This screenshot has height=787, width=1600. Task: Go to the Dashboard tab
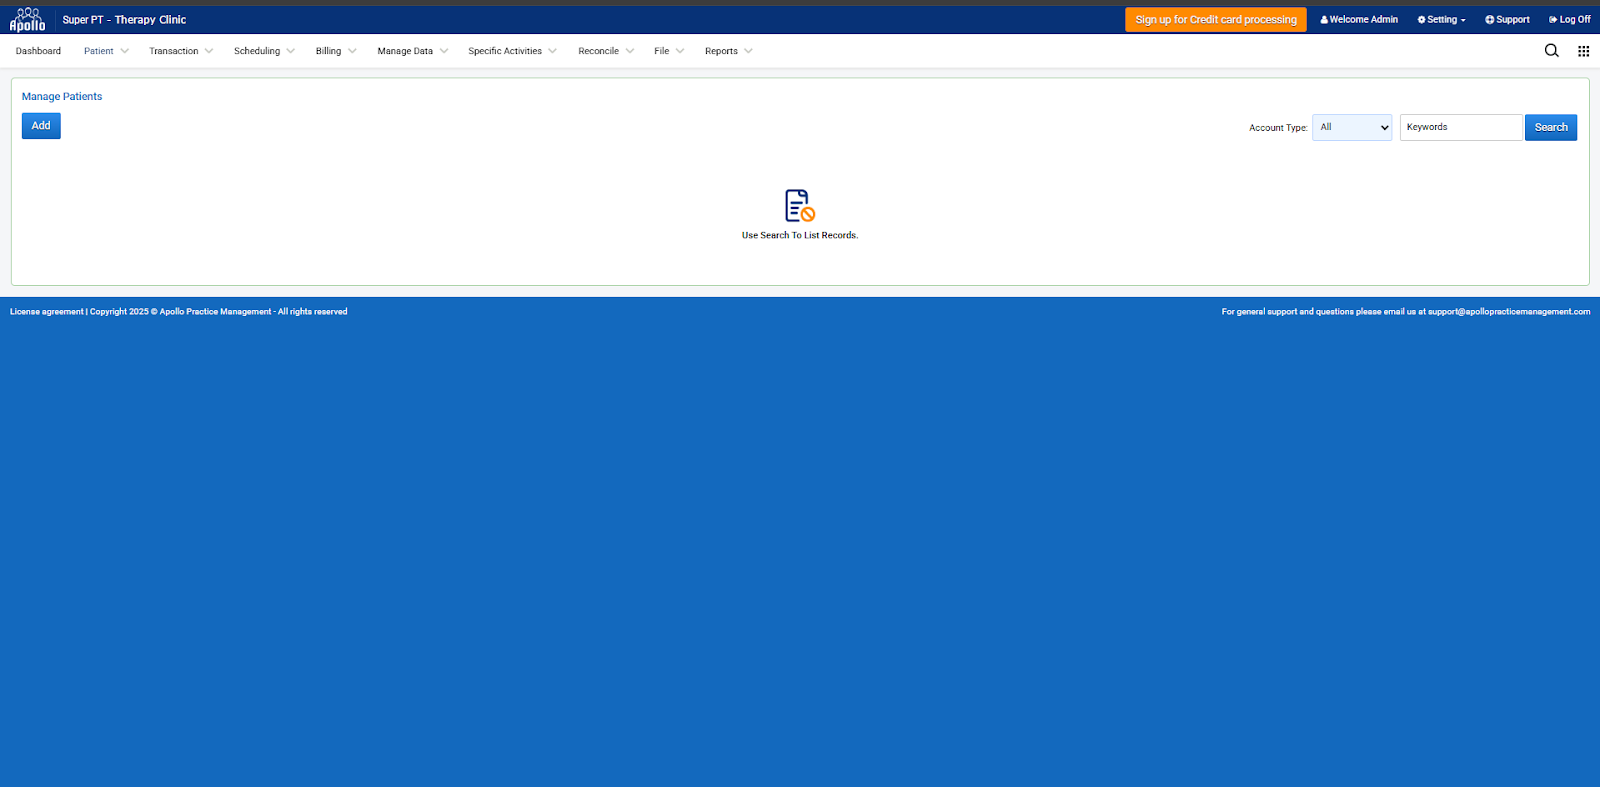pyautogui.click(x=38, y=51)
